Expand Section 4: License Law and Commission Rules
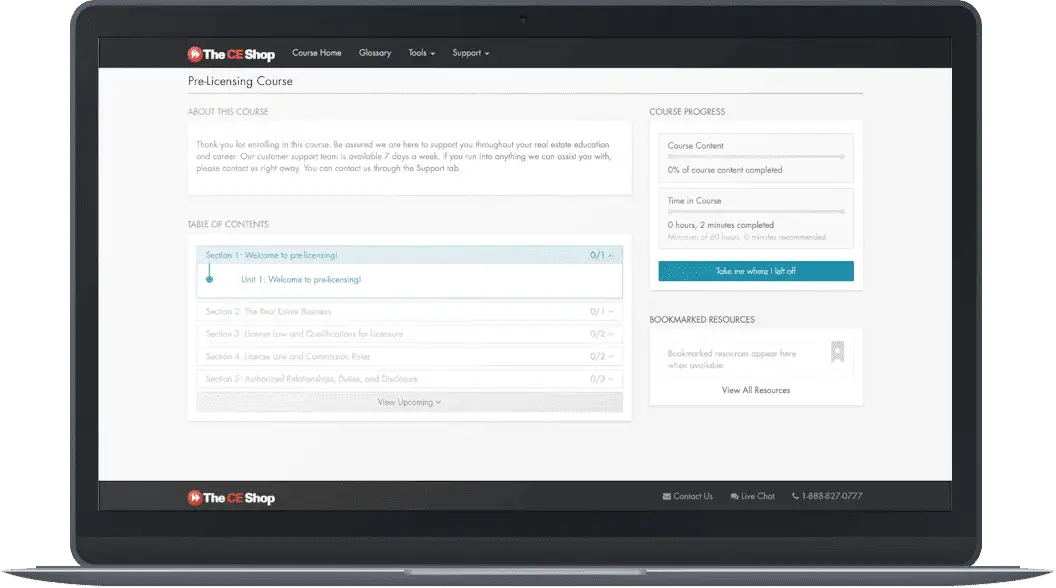The image size is (1056, 588). coord(409,357)
